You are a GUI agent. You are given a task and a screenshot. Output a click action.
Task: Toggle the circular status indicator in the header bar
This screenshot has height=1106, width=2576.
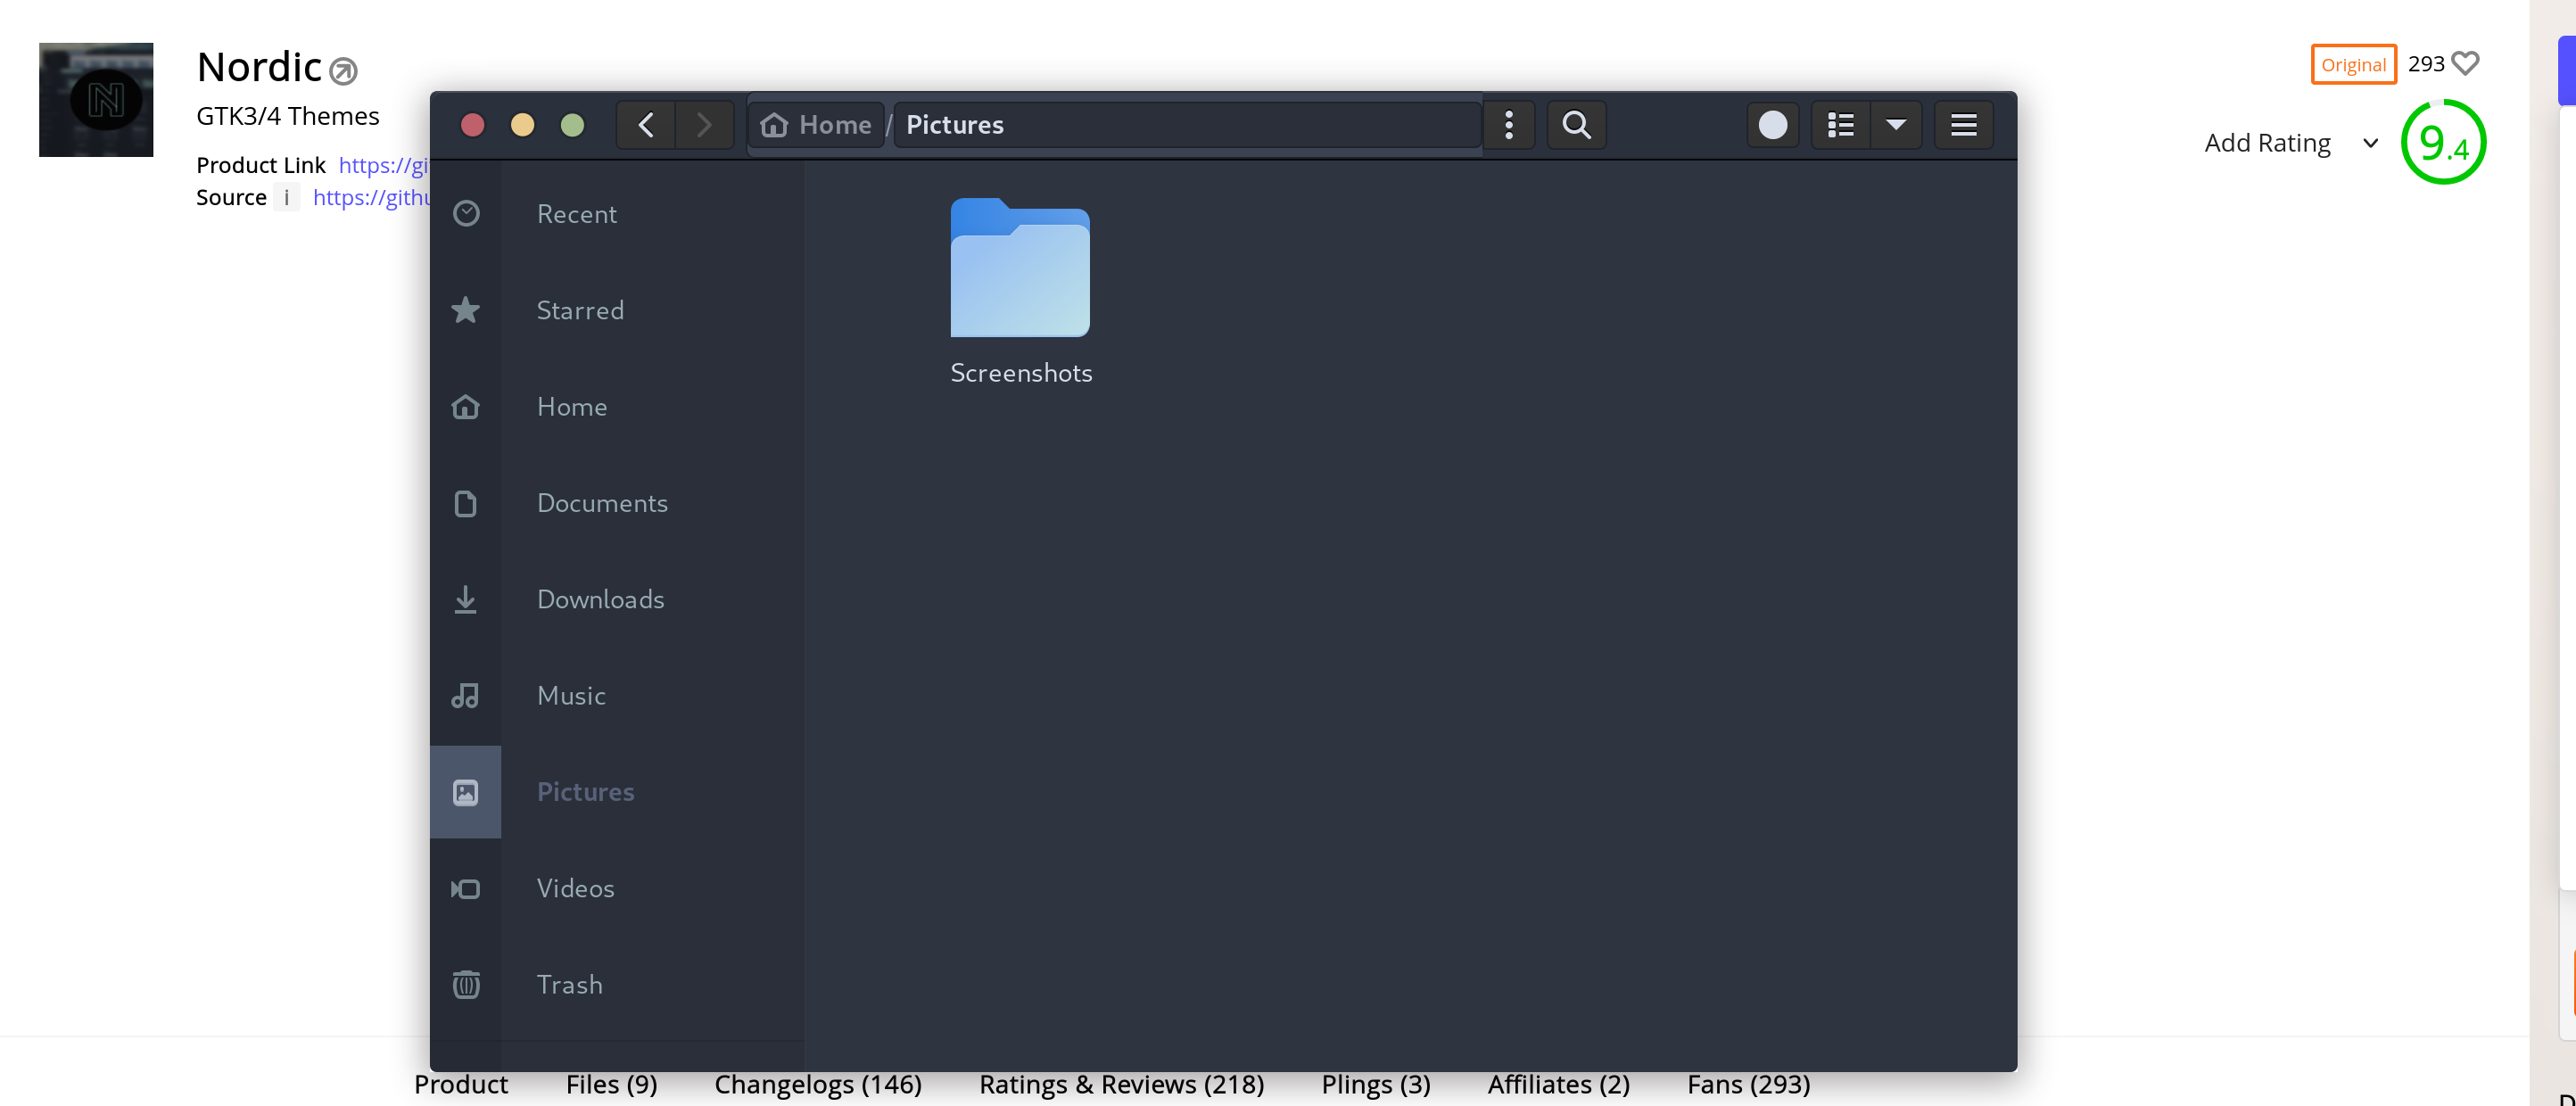coord(1773,124)
